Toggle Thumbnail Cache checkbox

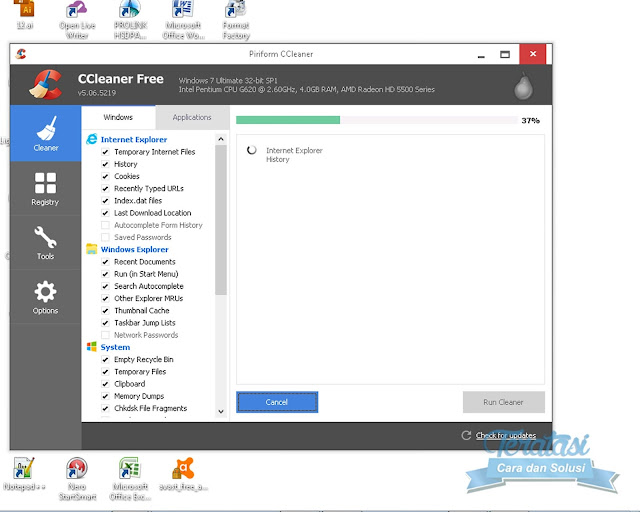105,311
